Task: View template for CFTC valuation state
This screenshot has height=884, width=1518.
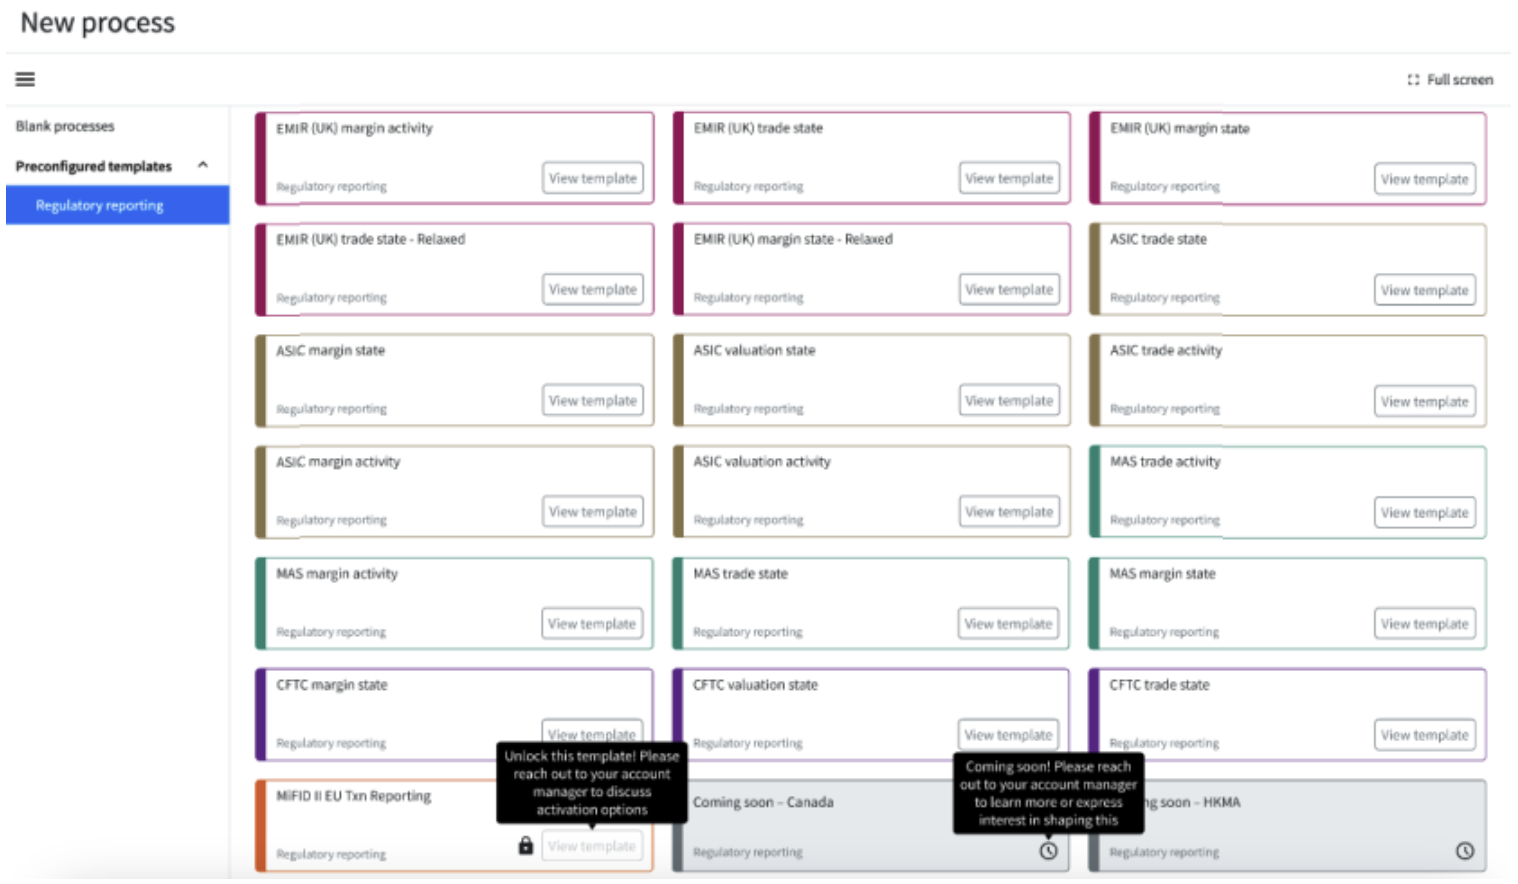Action: tap(1008, 734)
